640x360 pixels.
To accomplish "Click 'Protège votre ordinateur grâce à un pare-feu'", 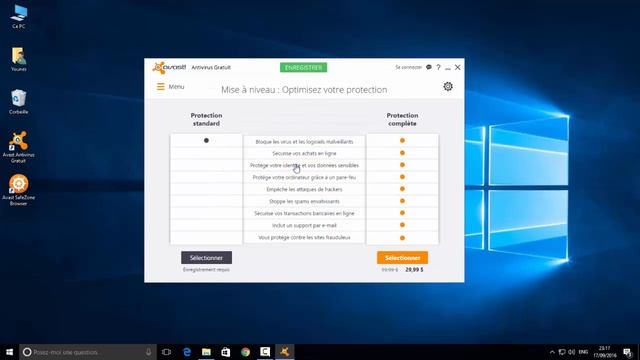I will pyautogui.click(x=304, y=178).
